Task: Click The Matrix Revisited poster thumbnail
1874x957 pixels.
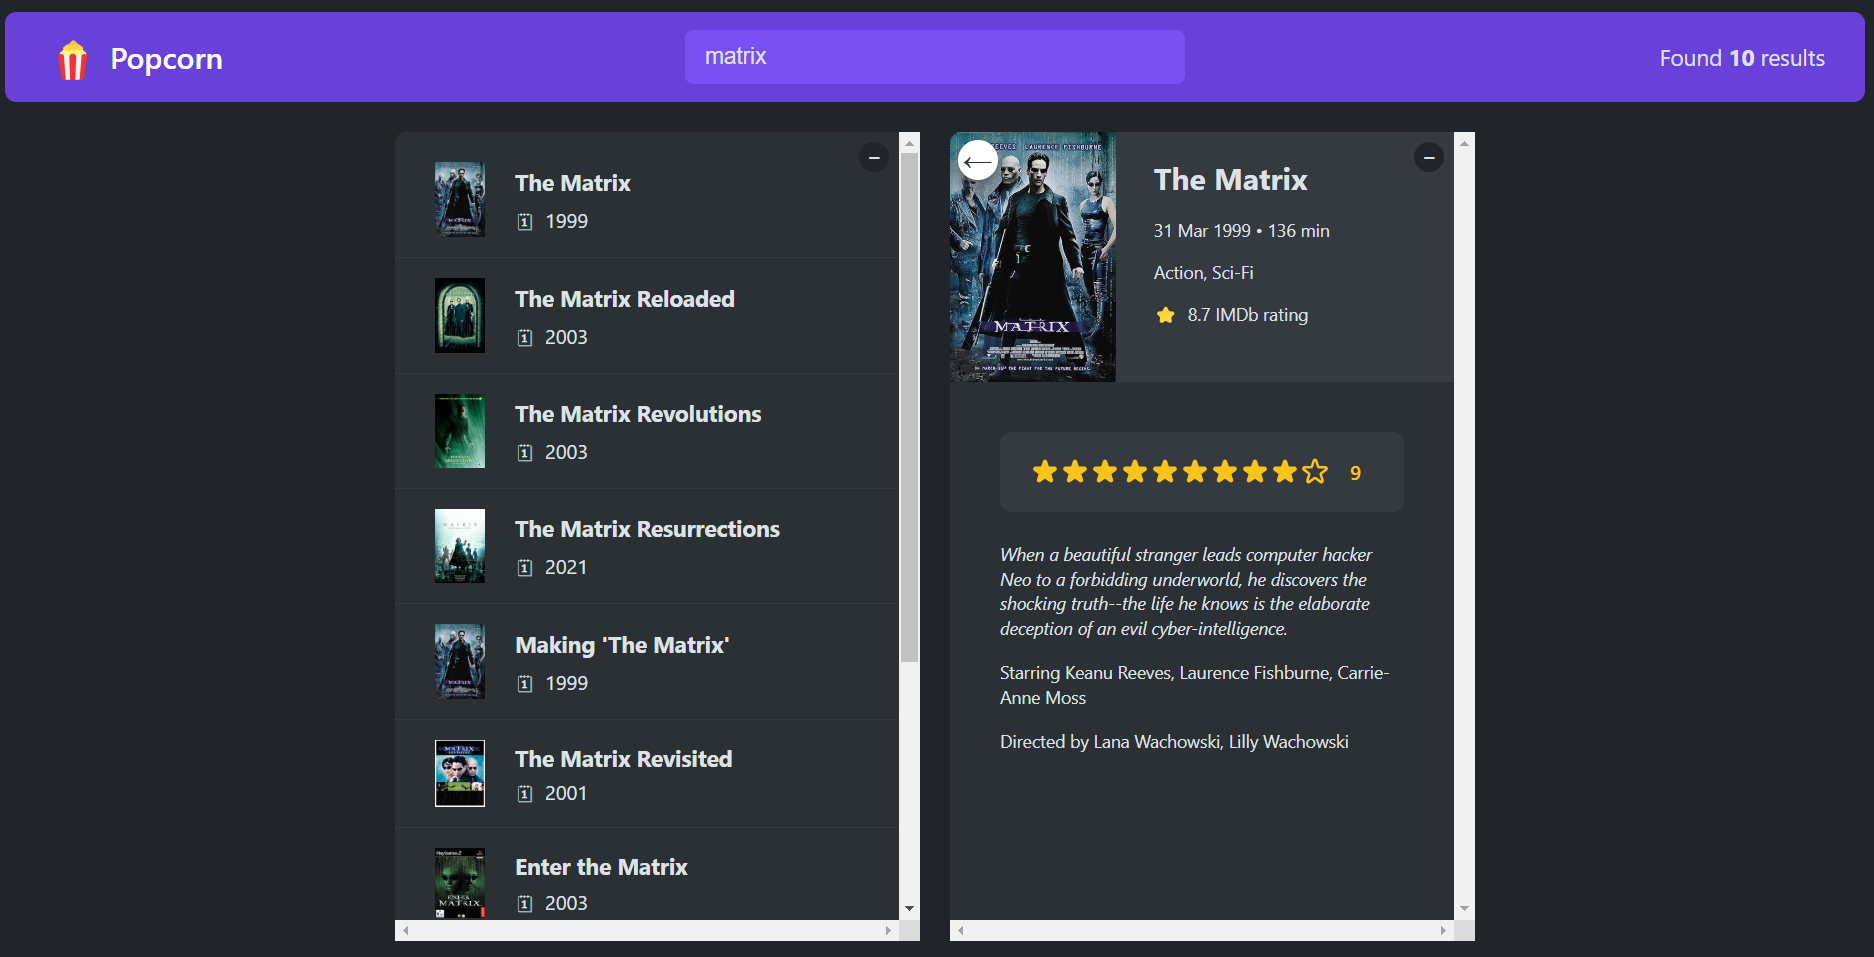Action: 460,773
